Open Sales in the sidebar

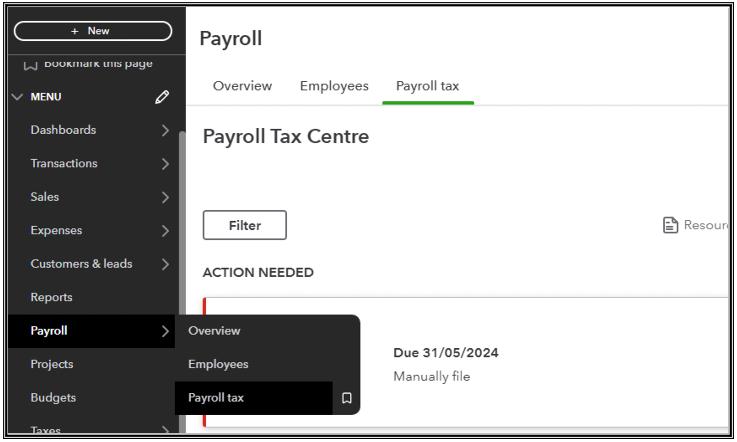(45, 197)
